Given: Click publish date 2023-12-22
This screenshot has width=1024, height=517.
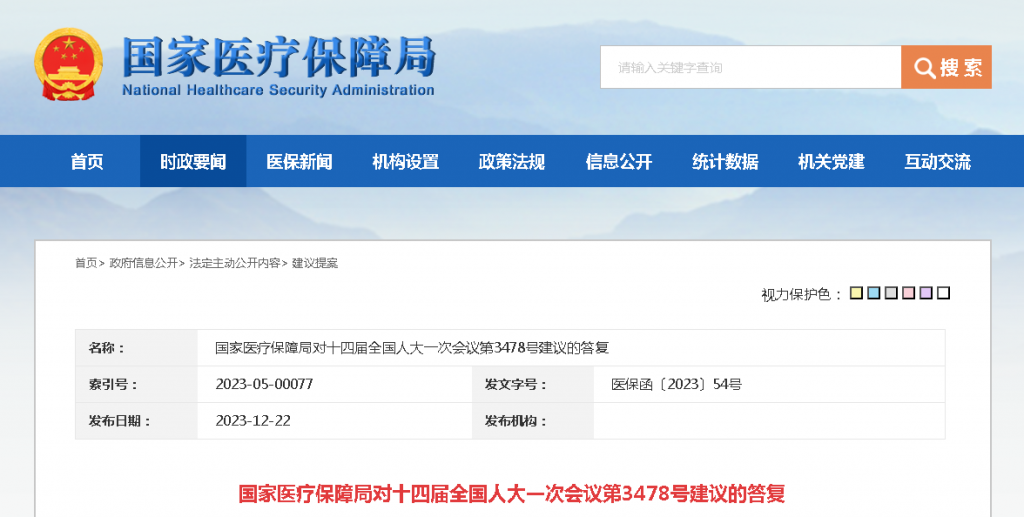Looking at the screenshot, I should click(253, 421).
